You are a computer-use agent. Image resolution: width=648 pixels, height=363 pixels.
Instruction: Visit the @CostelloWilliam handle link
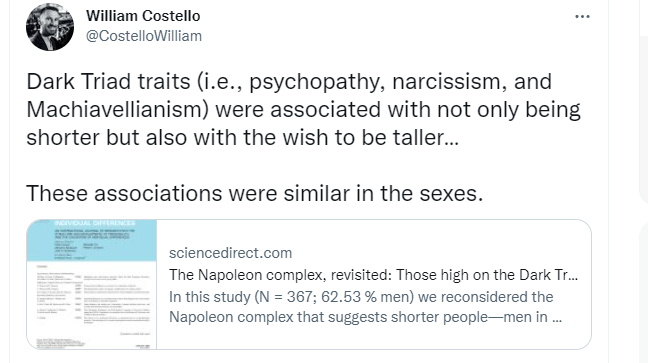point(144,36)
